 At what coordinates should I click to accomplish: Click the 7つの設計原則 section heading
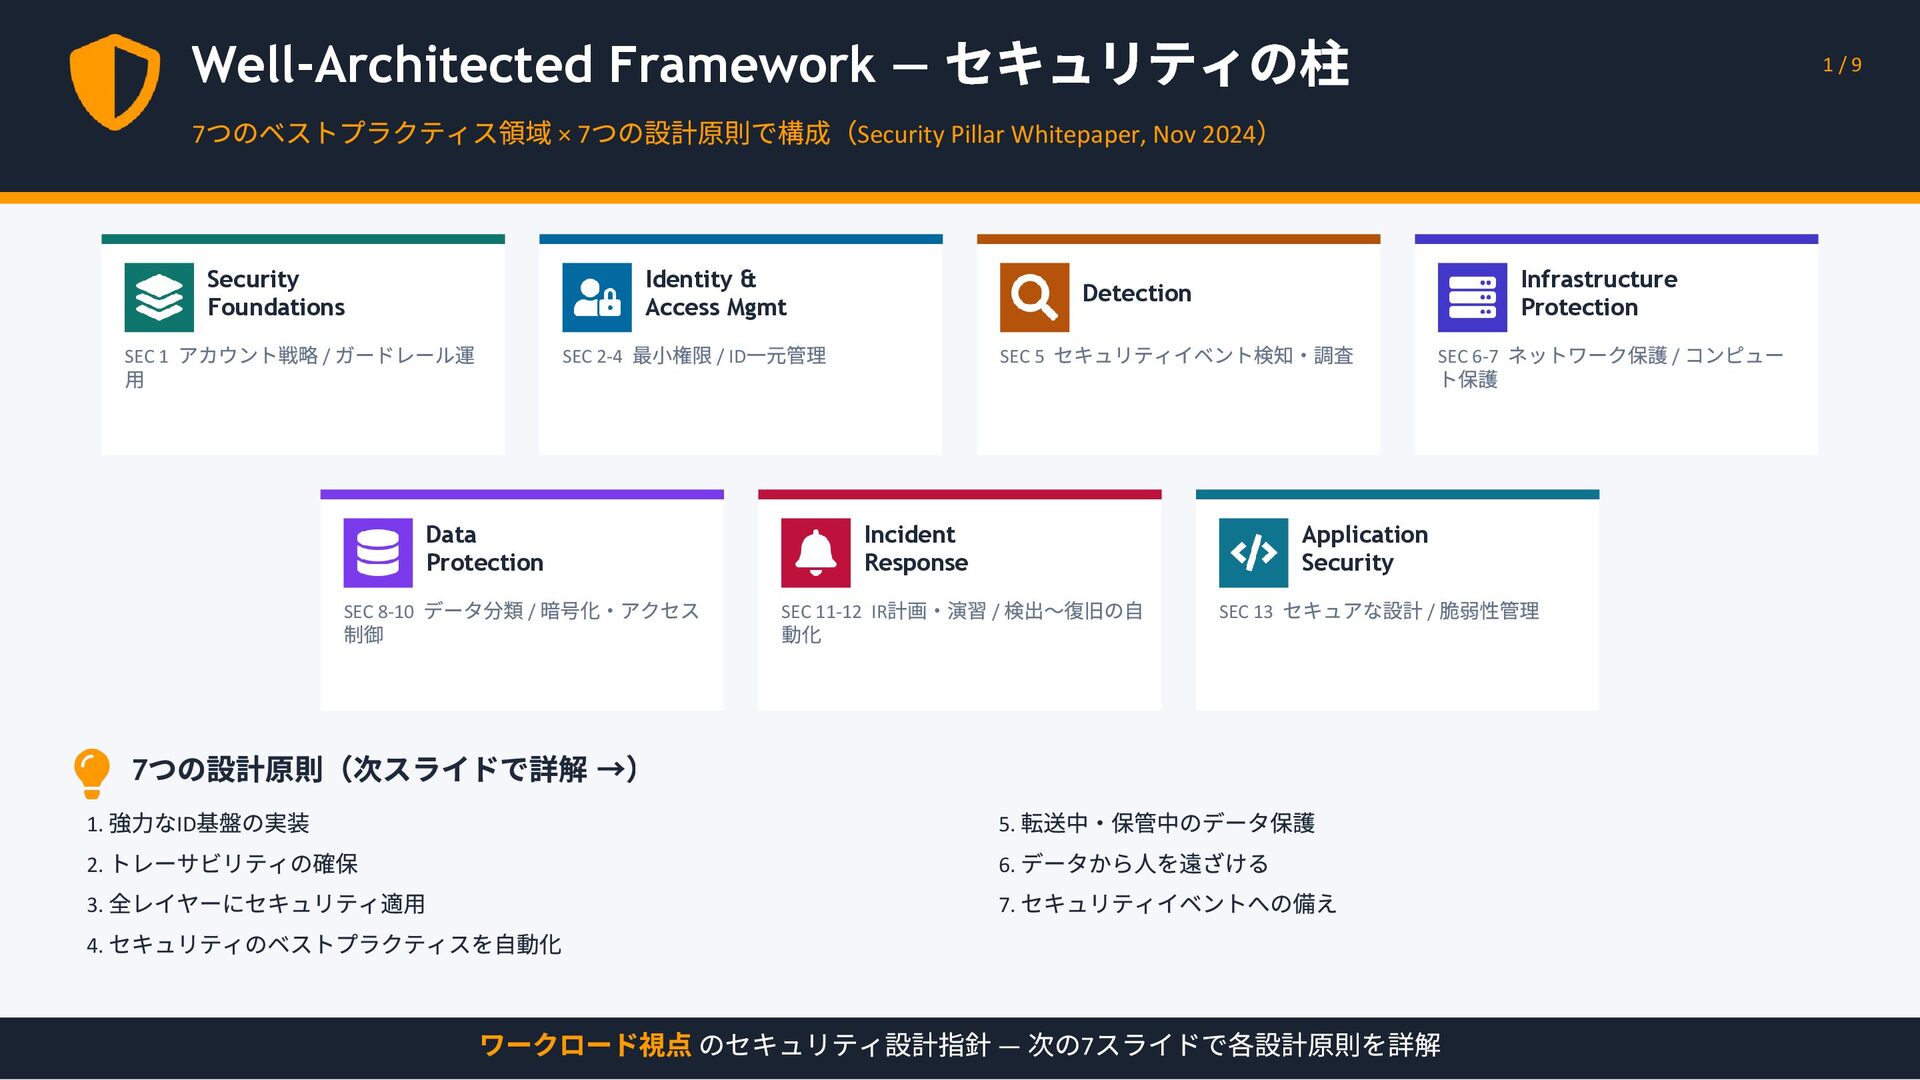tap(385, 769)
